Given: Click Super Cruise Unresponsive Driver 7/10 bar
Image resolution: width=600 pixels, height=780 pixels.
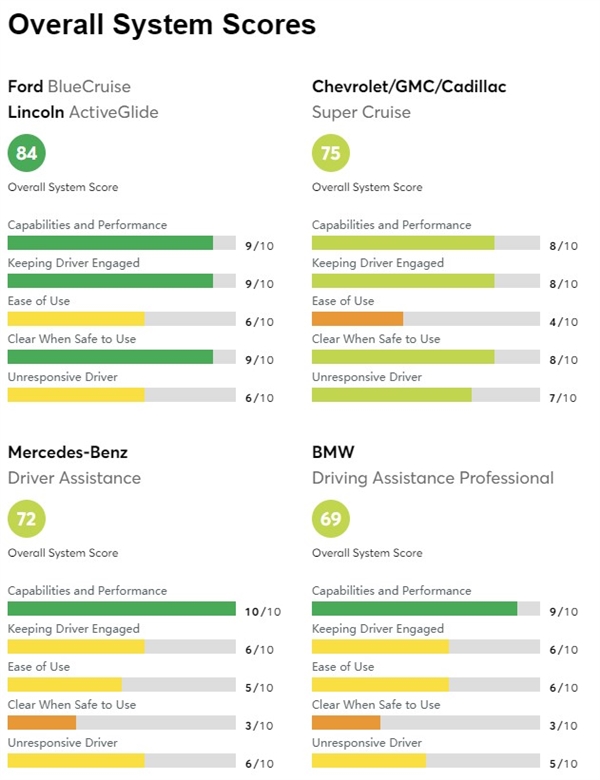Looking at the screenshot, I should tap(426, 395).
